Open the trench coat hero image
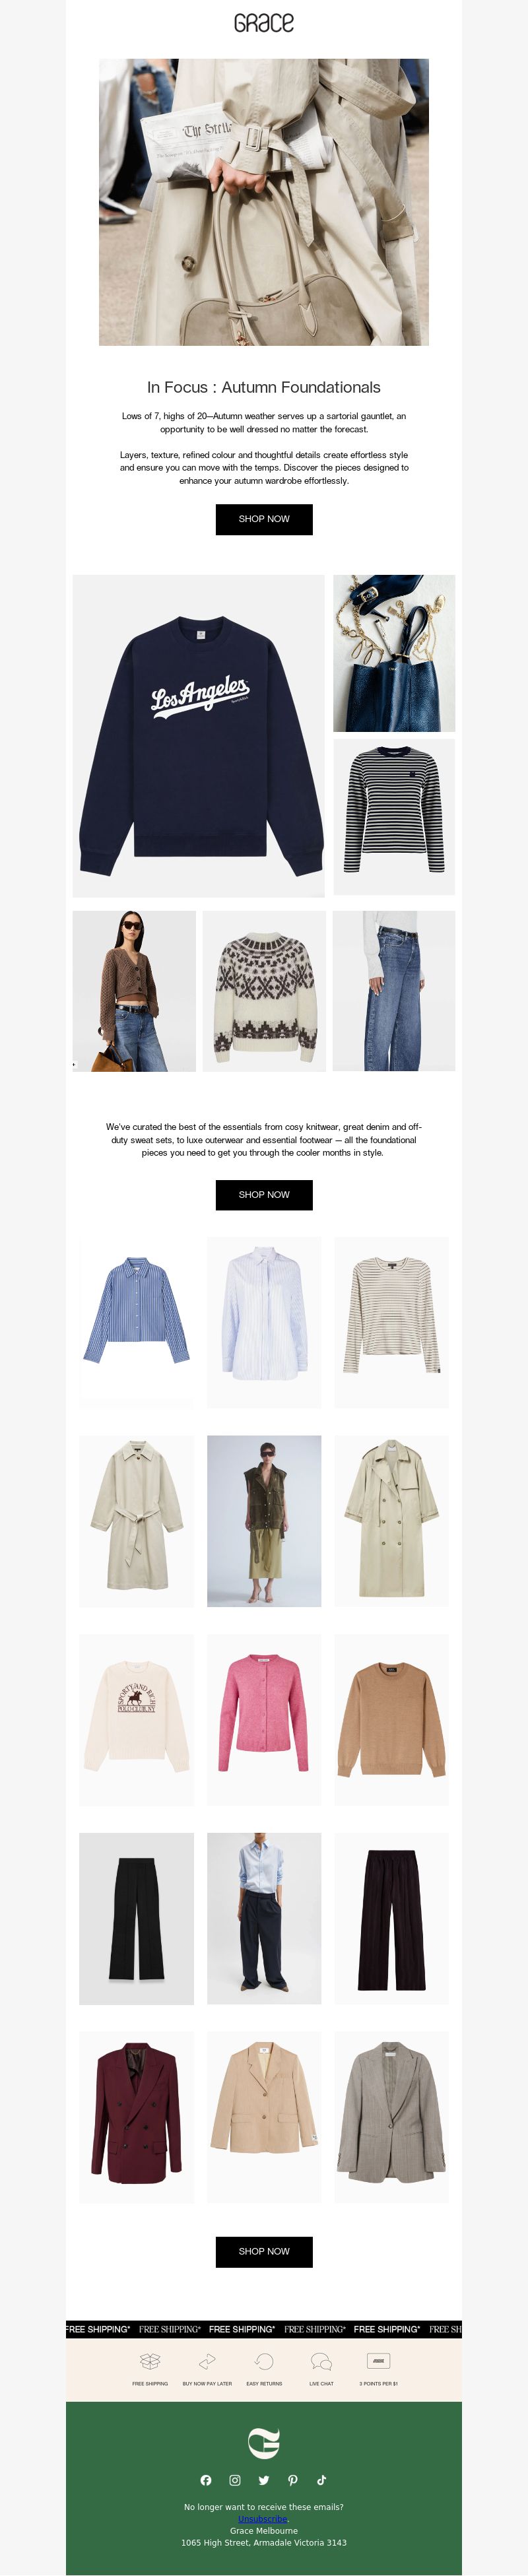 (x=264, y=202)
